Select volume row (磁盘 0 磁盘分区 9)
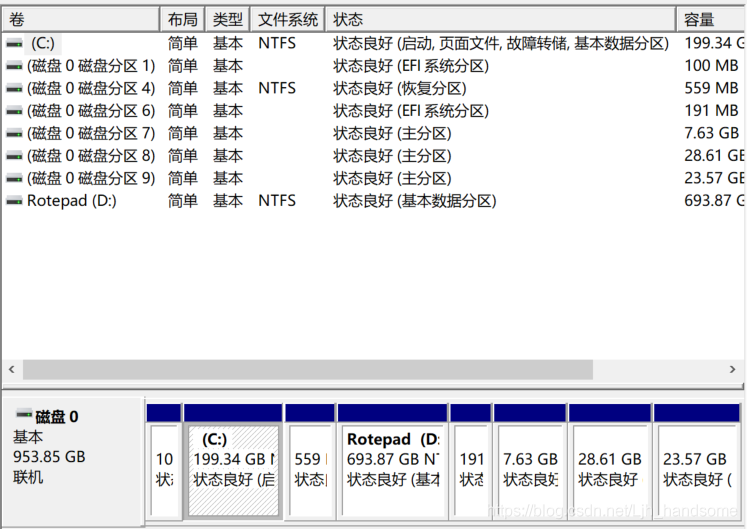Screen dimensions: 747x529 pos(91,179)
